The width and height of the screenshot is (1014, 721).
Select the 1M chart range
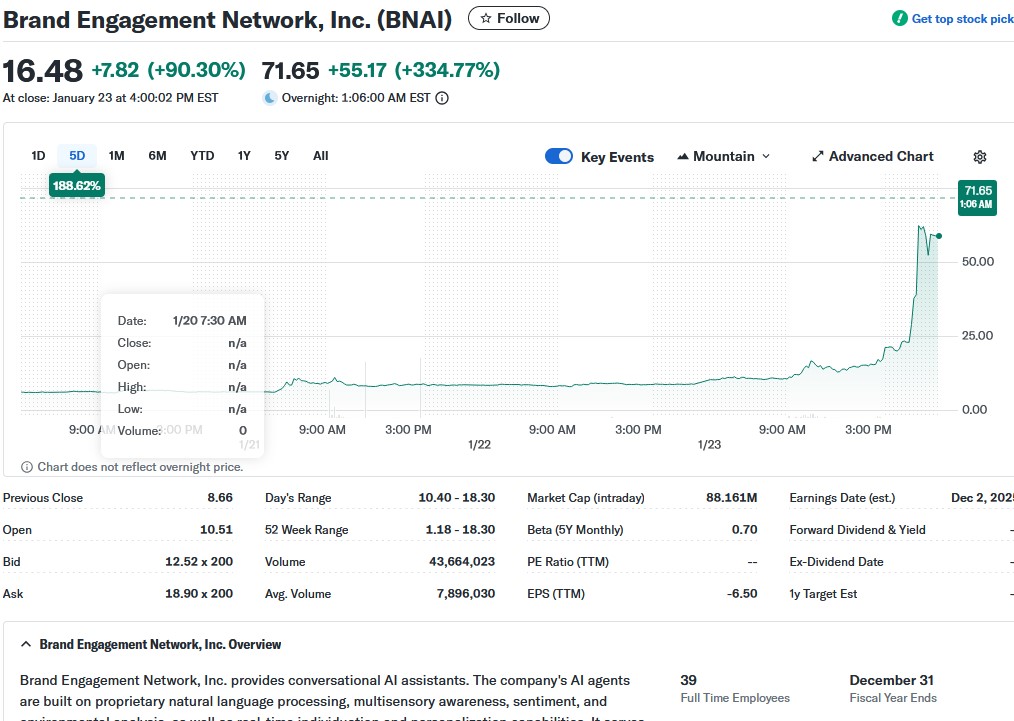[x=116, y=156]
